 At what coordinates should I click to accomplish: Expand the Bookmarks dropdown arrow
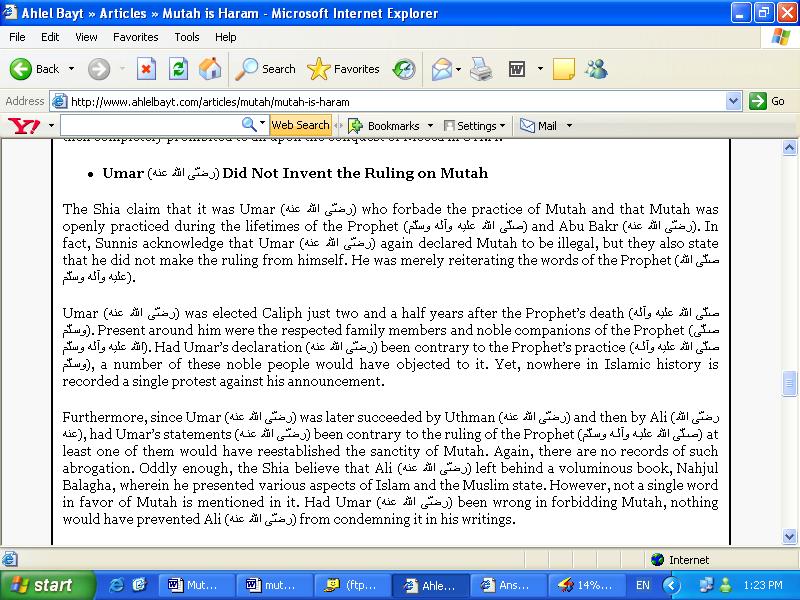(430, 126)
